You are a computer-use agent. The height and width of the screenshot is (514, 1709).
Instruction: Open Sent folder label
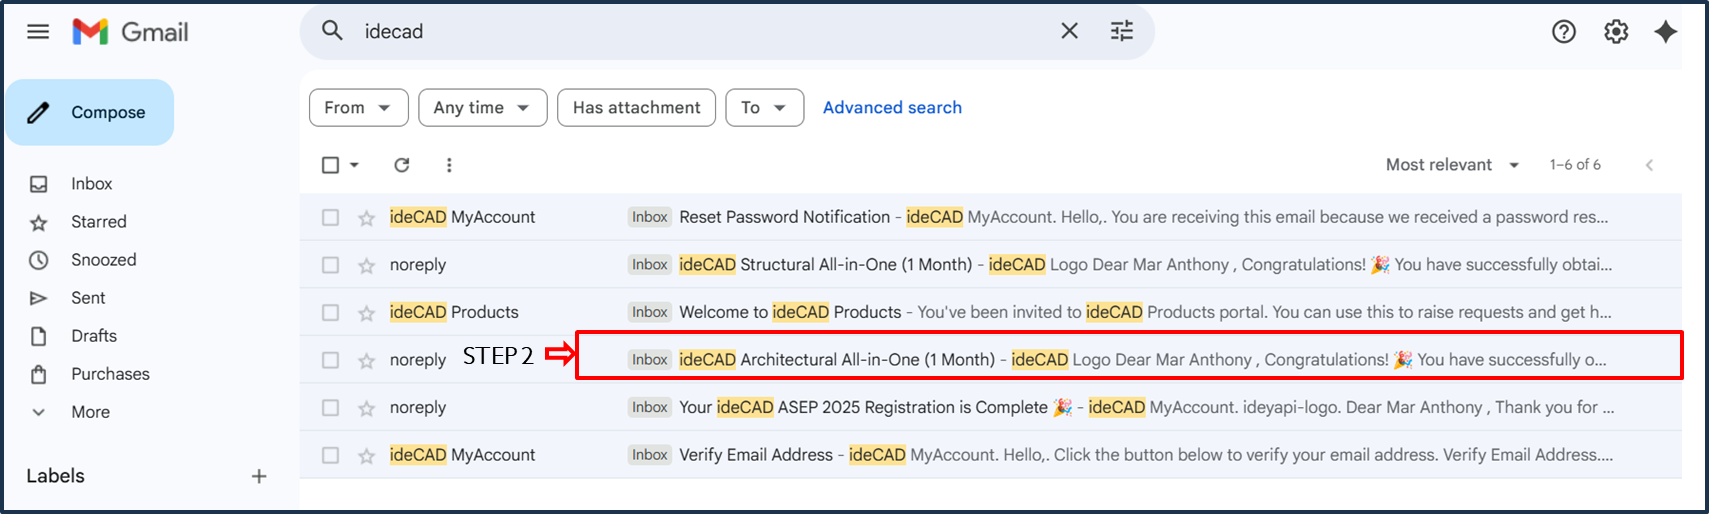tap(88, 298)
